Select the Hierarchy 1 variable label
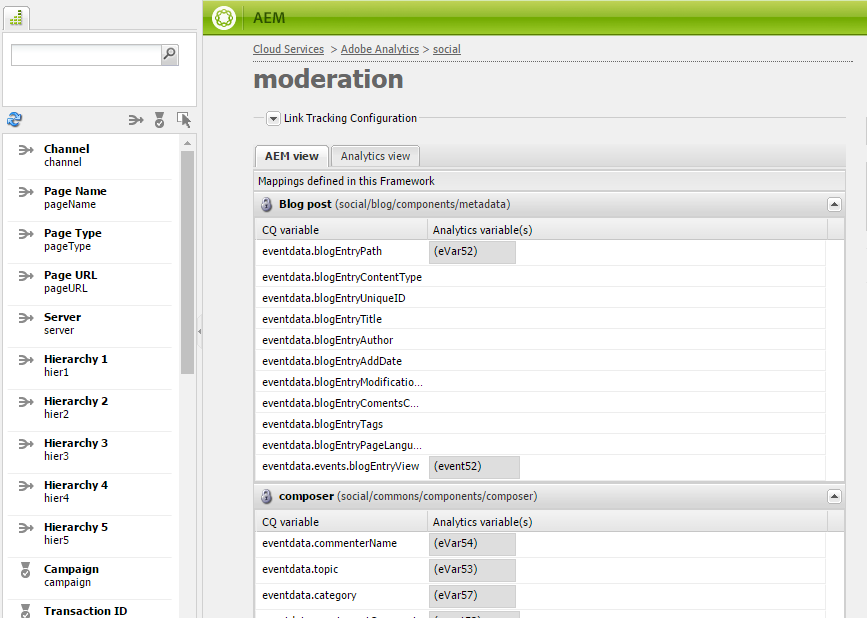Viewport: 867px width, 618px height. (x=76, y=359)
